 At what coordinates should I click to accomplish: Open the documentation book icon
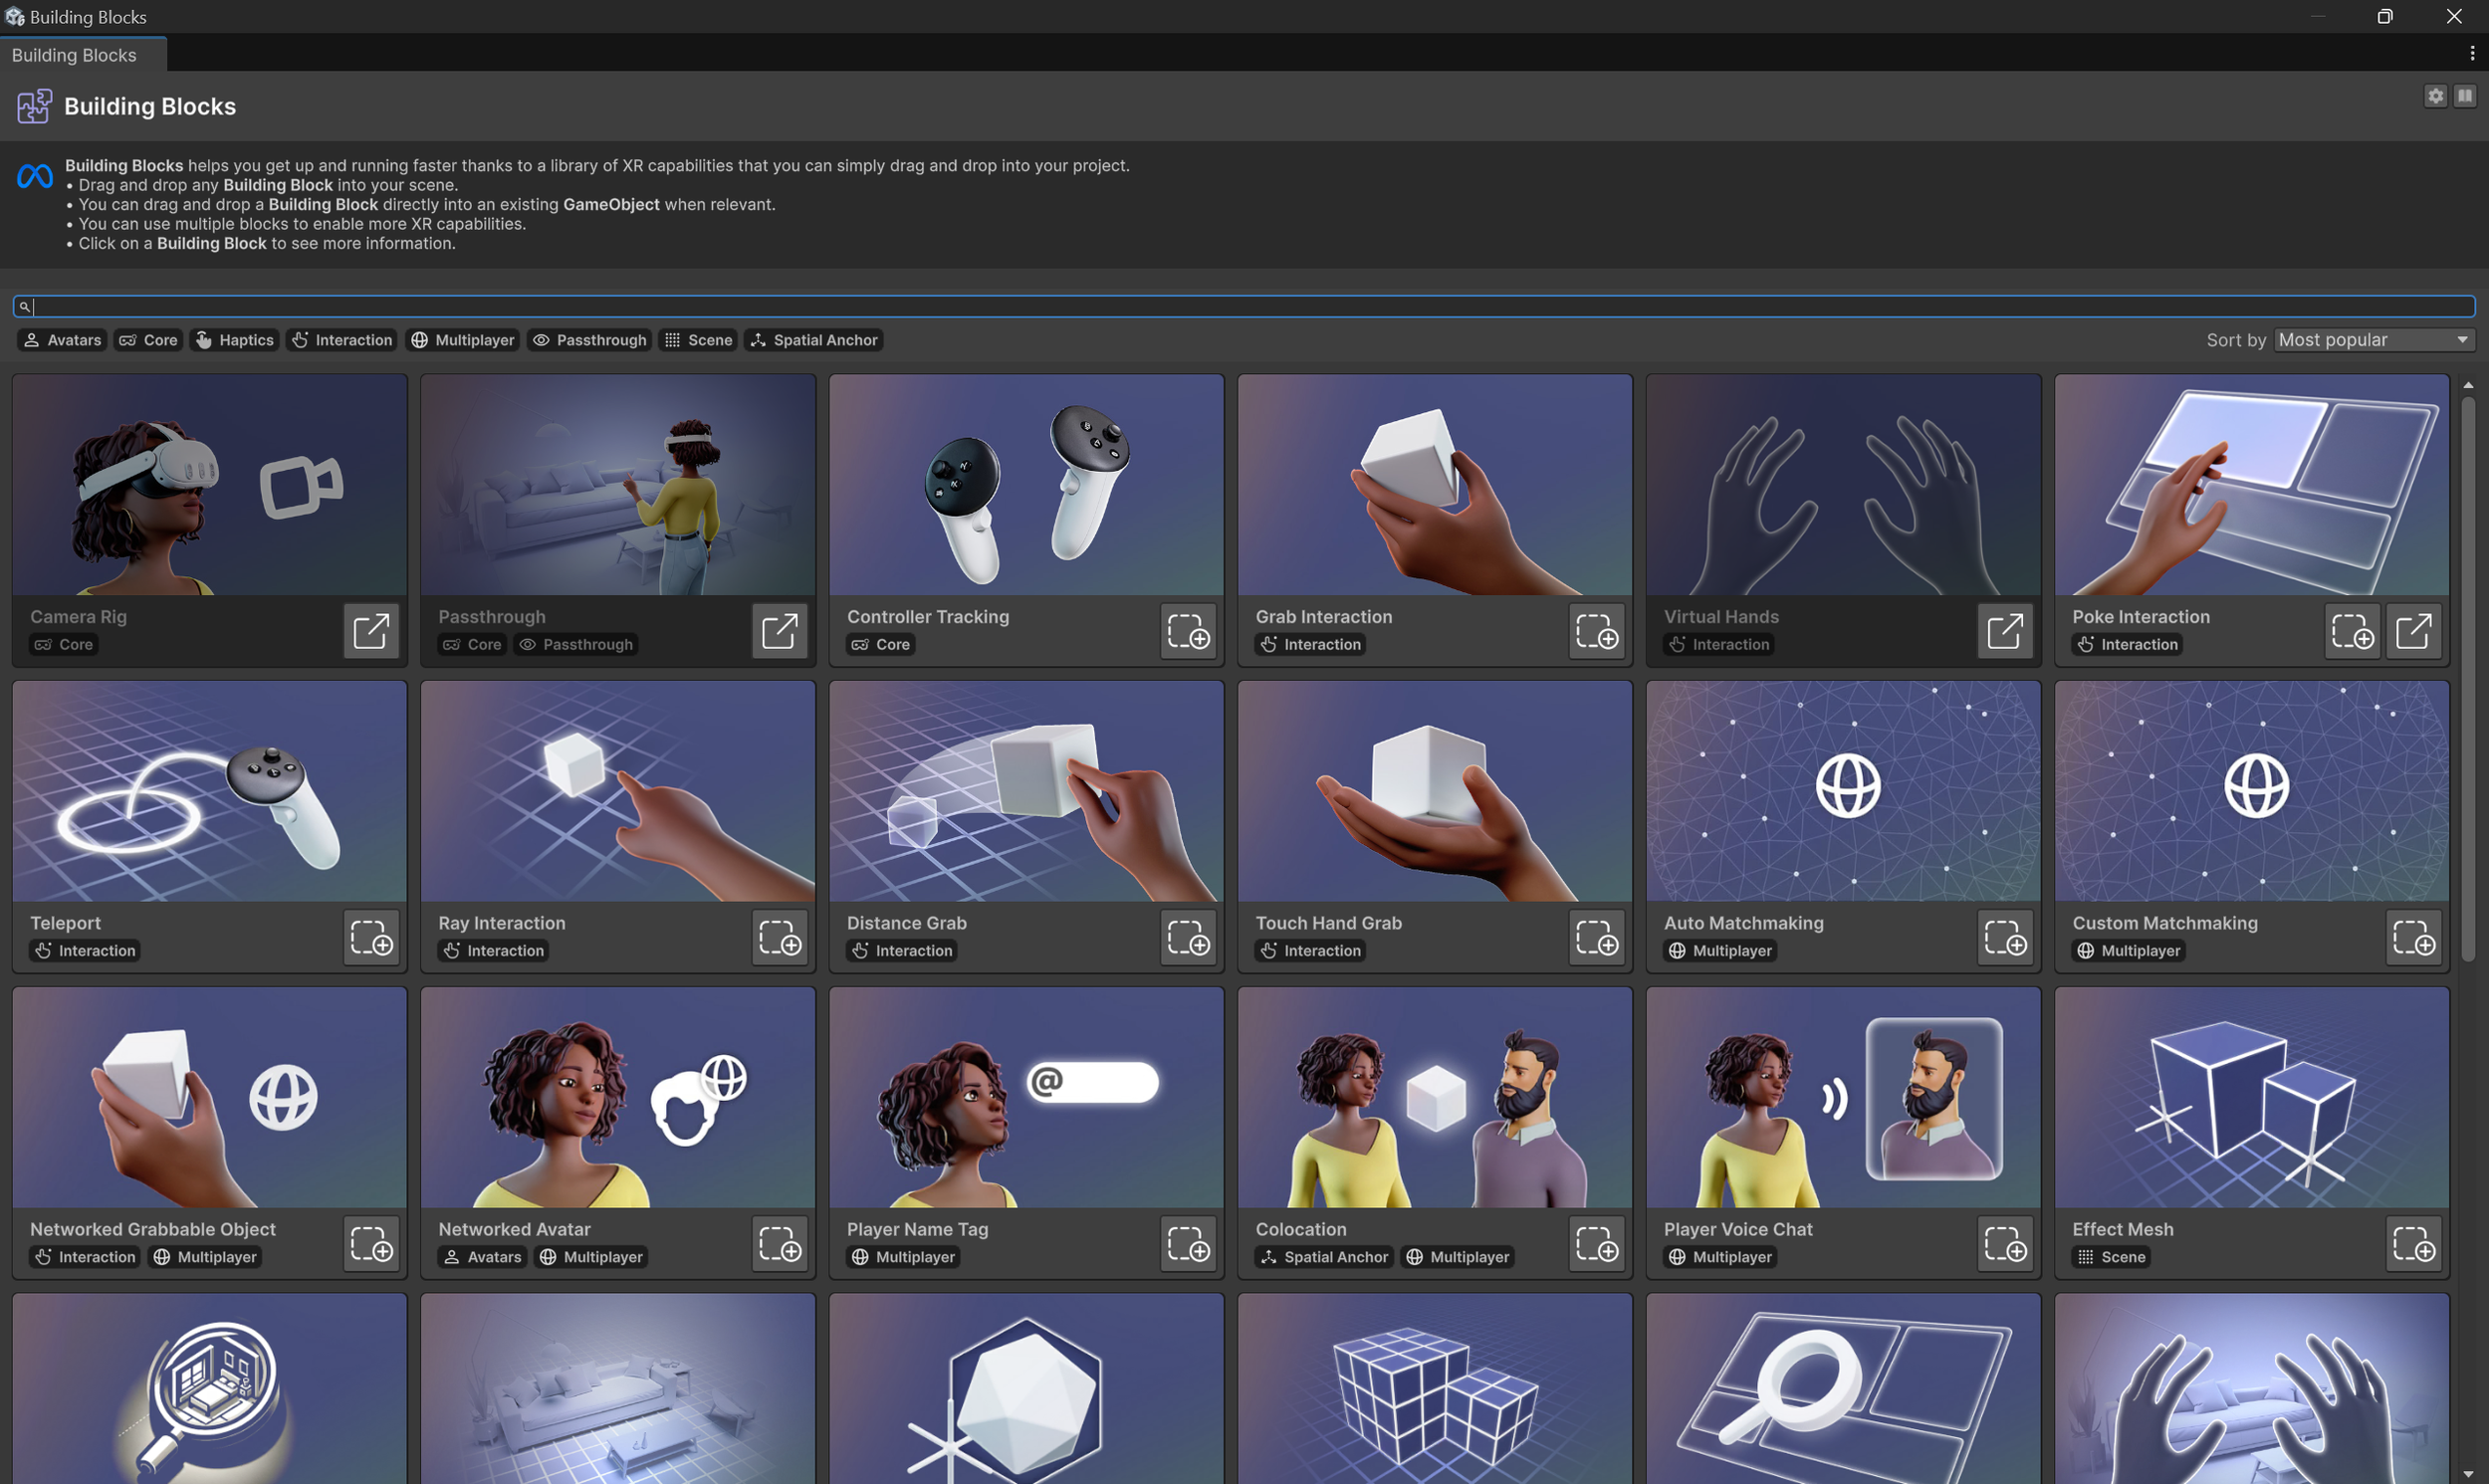click(x=2465, y=96)
